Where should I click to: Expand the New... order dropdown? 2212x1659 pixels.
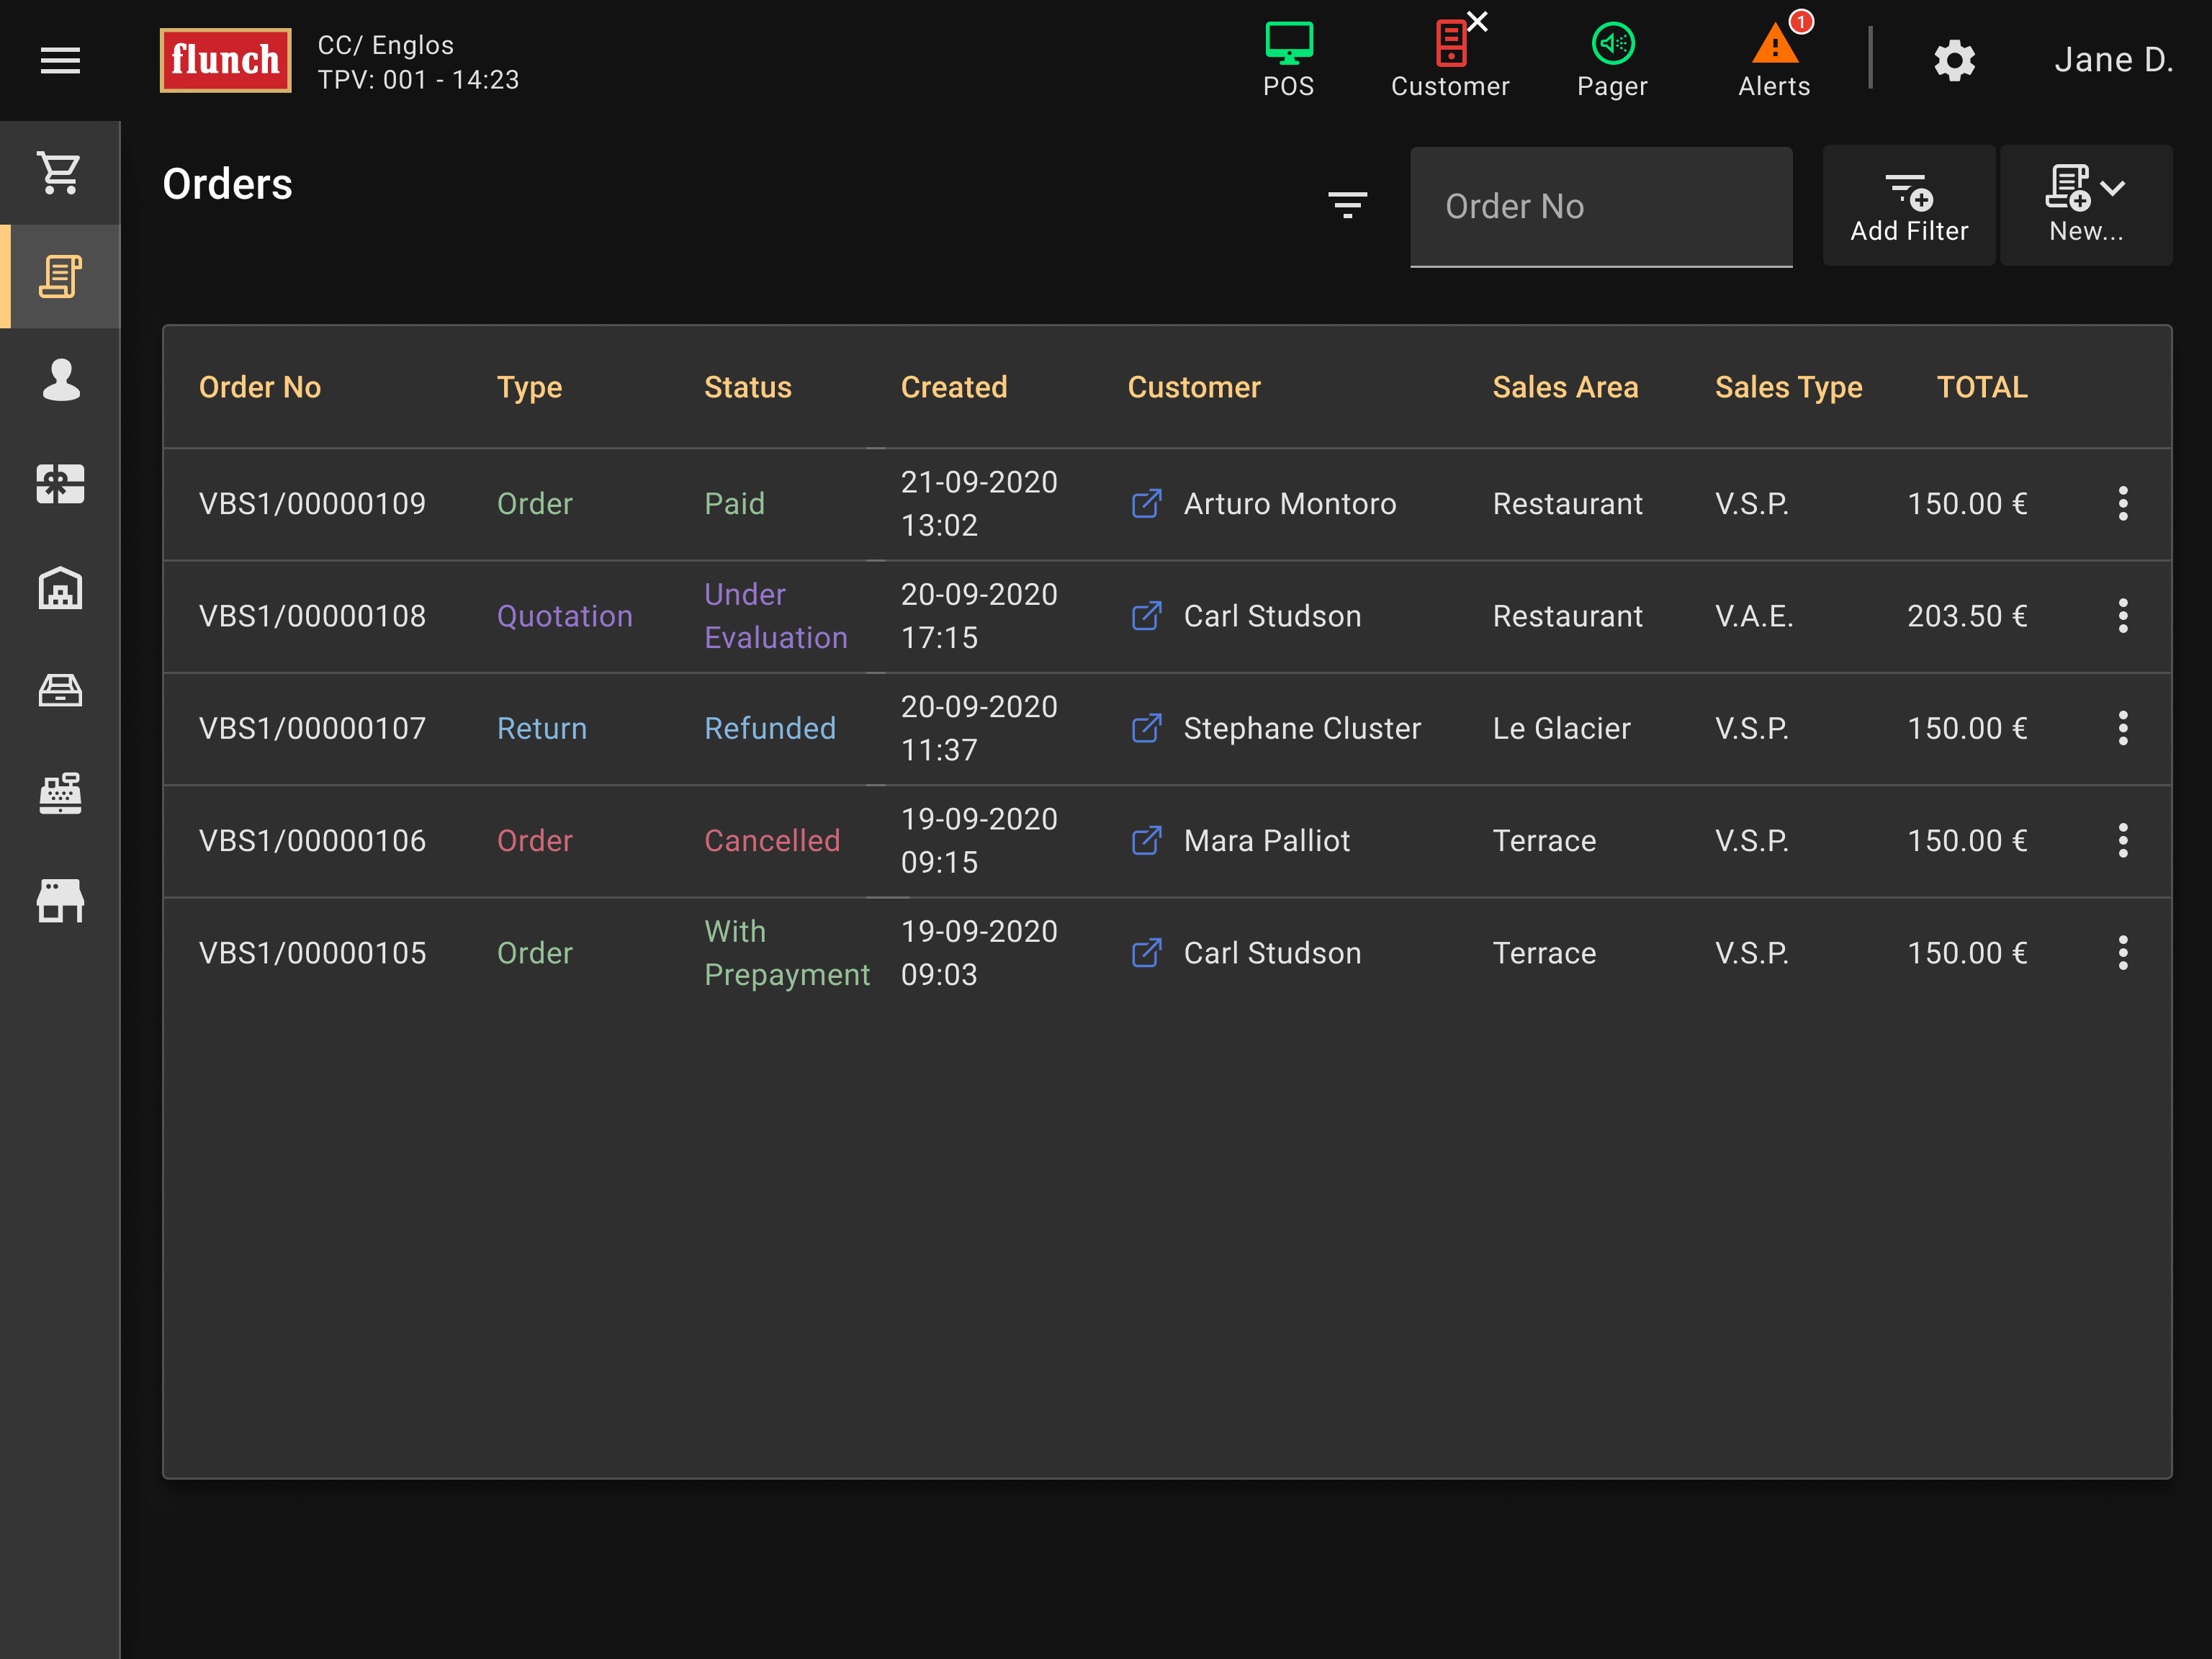coord(2086,205)
